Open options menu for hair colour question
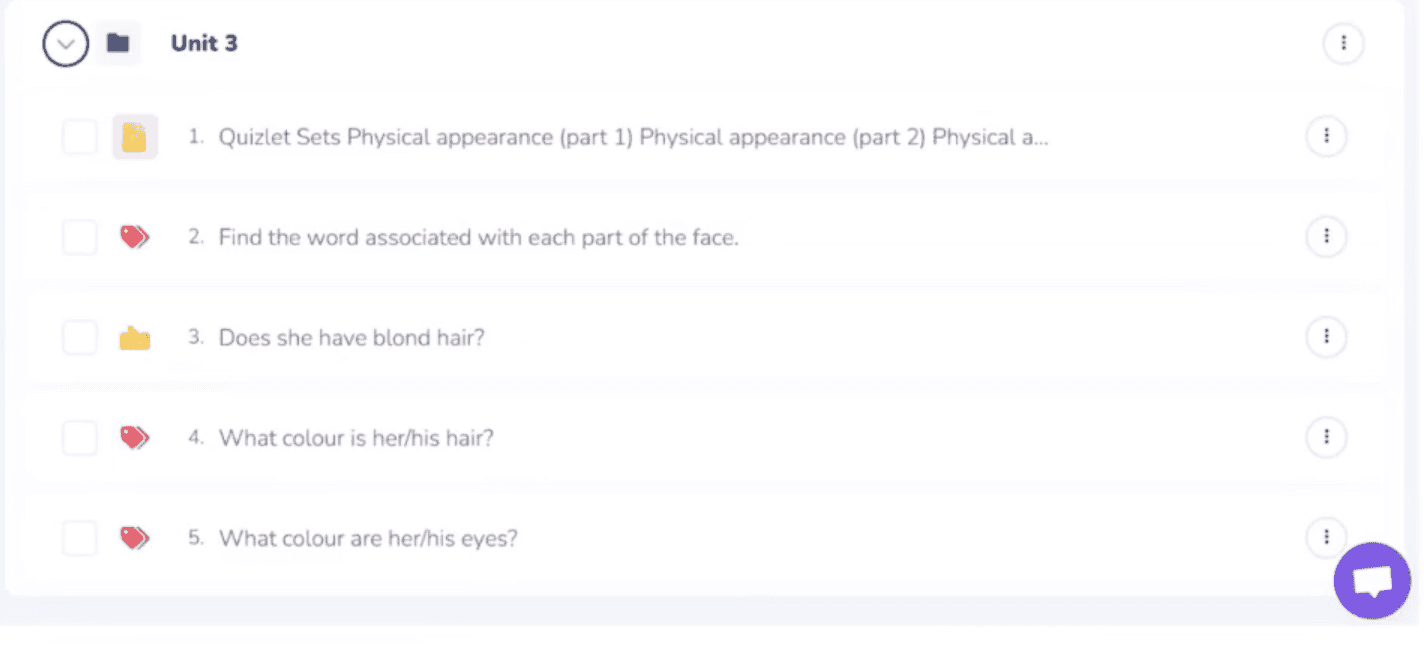 pos(1326,437)
